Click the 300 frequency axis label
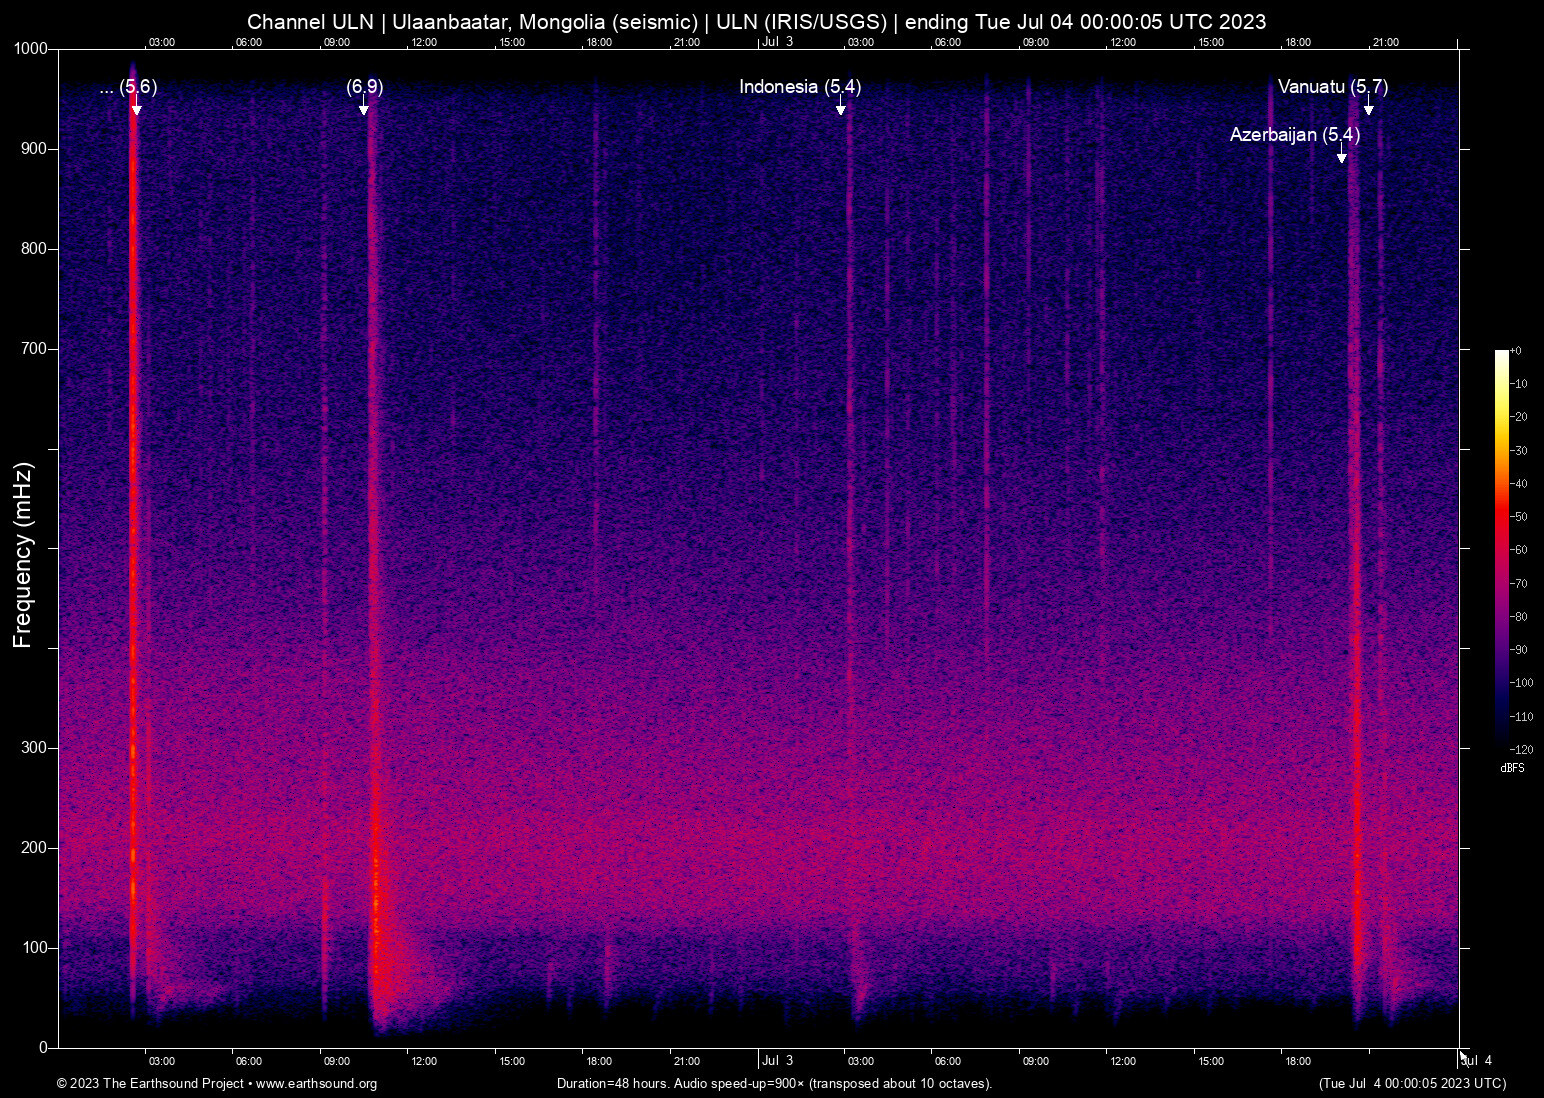This screenshot has height=1098, width=1544. point(34,748)
